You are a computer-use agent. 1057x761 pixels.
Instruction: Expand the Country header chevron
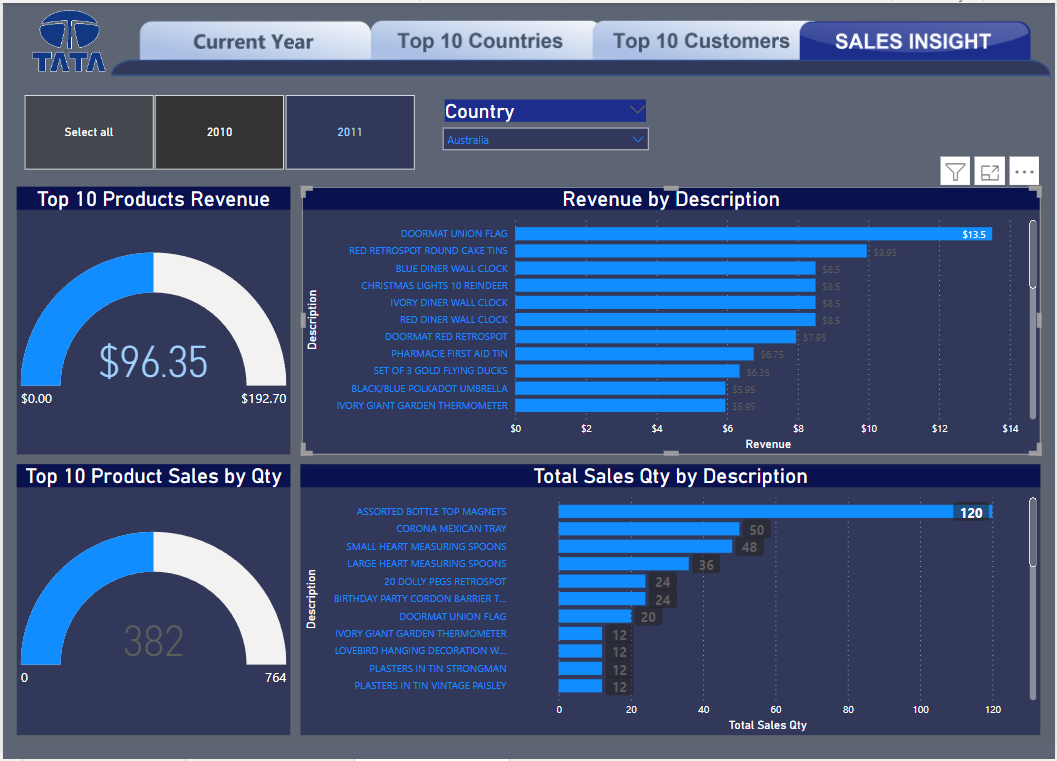pos(637,110)
